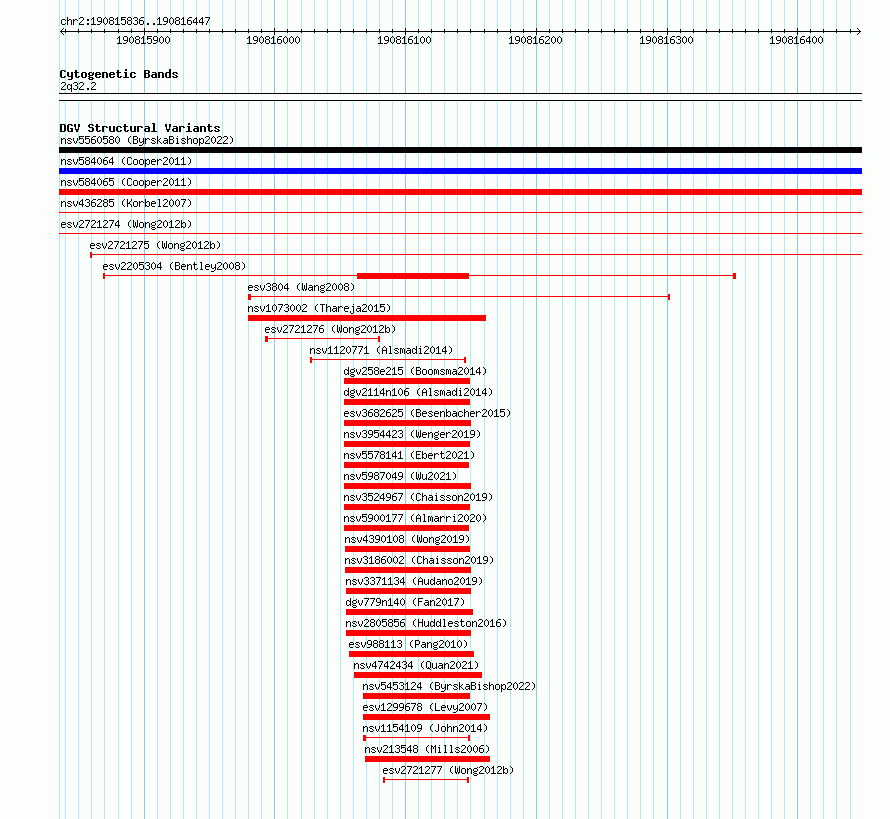Click ruler position 190816400
Image resolution: width=890 pixels, height=819 pixels.
tap(796, 40)
